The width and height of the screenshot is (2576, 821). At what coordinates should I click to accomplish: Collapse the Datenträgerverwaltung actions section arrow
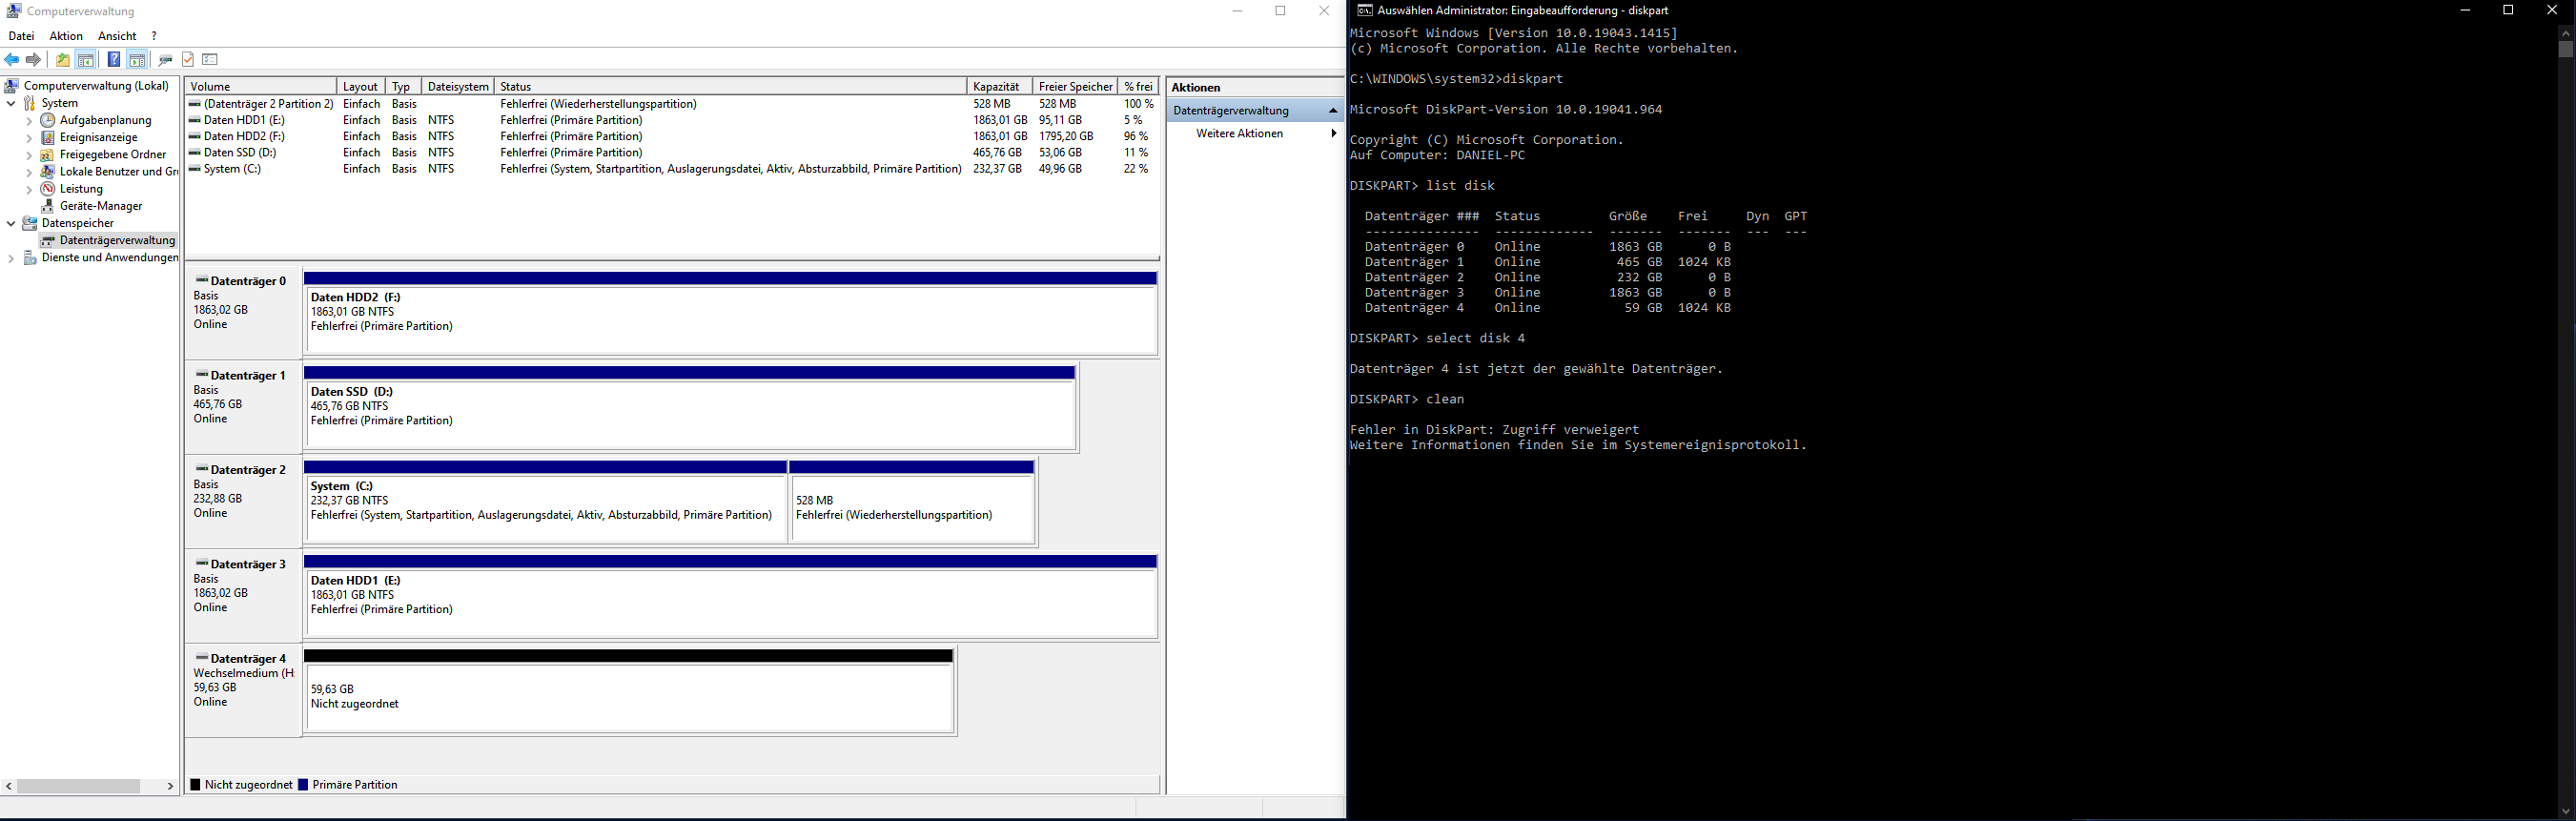pos(1332,111)
